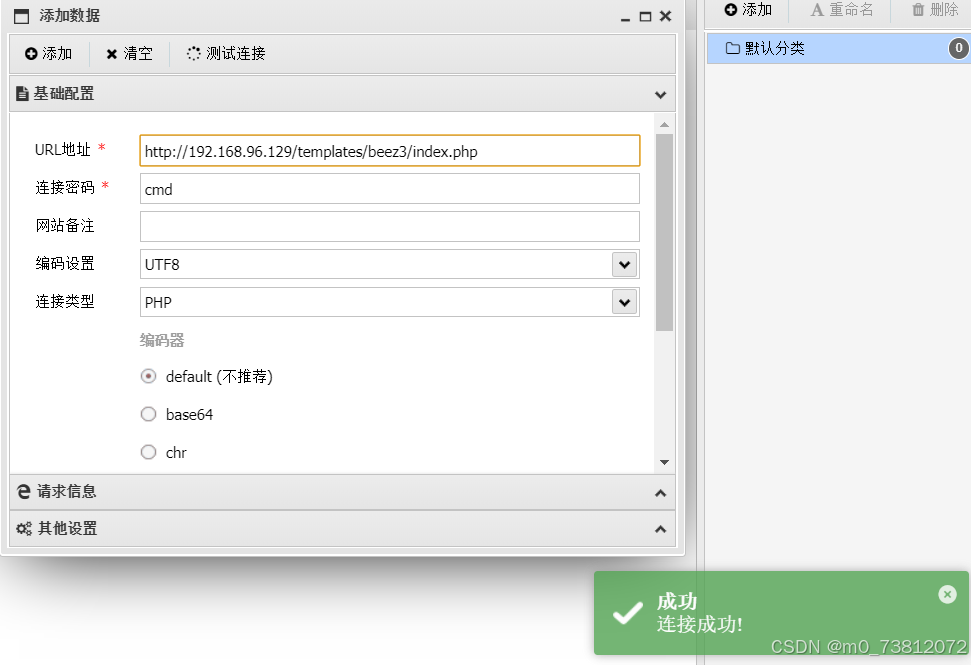The height and width of the screenshot is (665, 971).
Task: Click the empty 网站备注 input field
Action: [x=390, y=227]
